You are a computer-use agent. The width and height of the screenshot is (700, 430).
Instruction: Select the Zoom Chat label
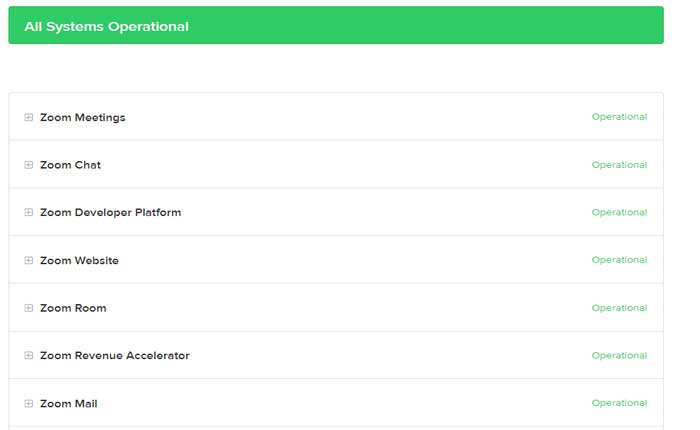[70, 165]
